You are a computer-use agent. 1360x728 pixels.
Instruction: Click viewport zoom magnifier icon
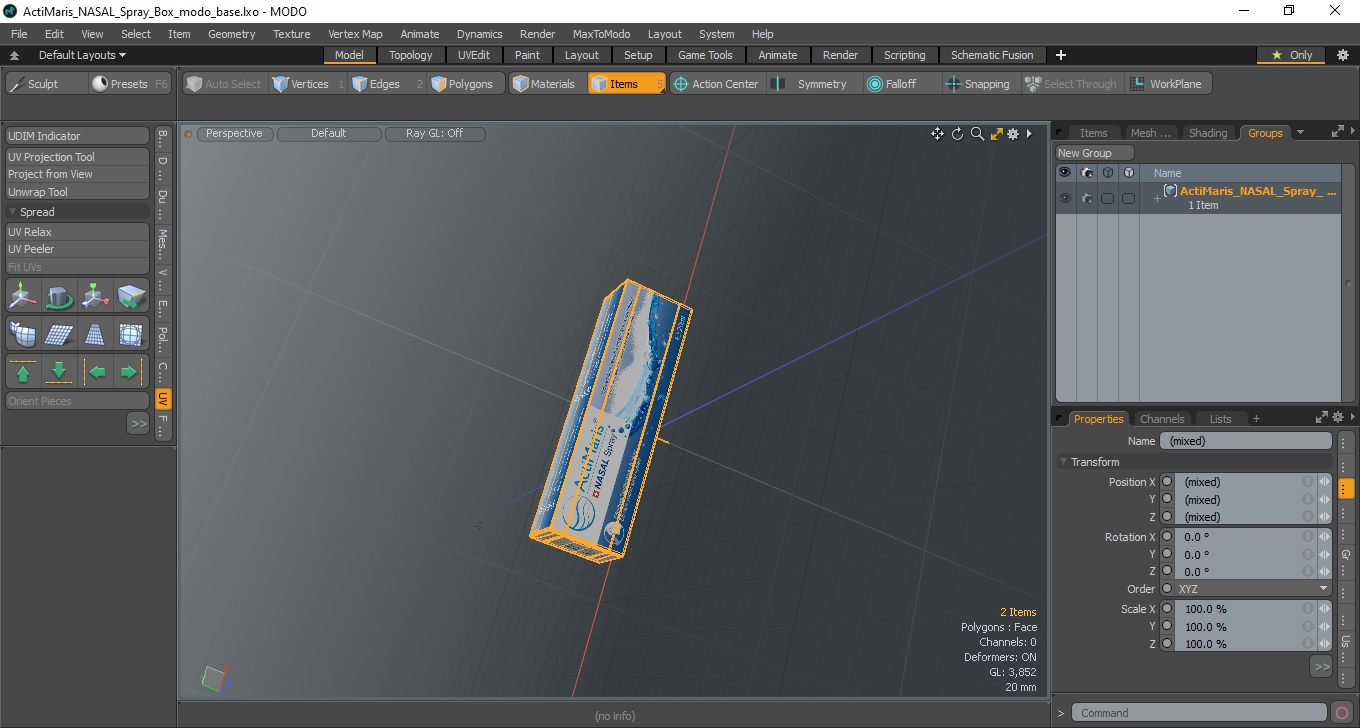pos(977,134)
